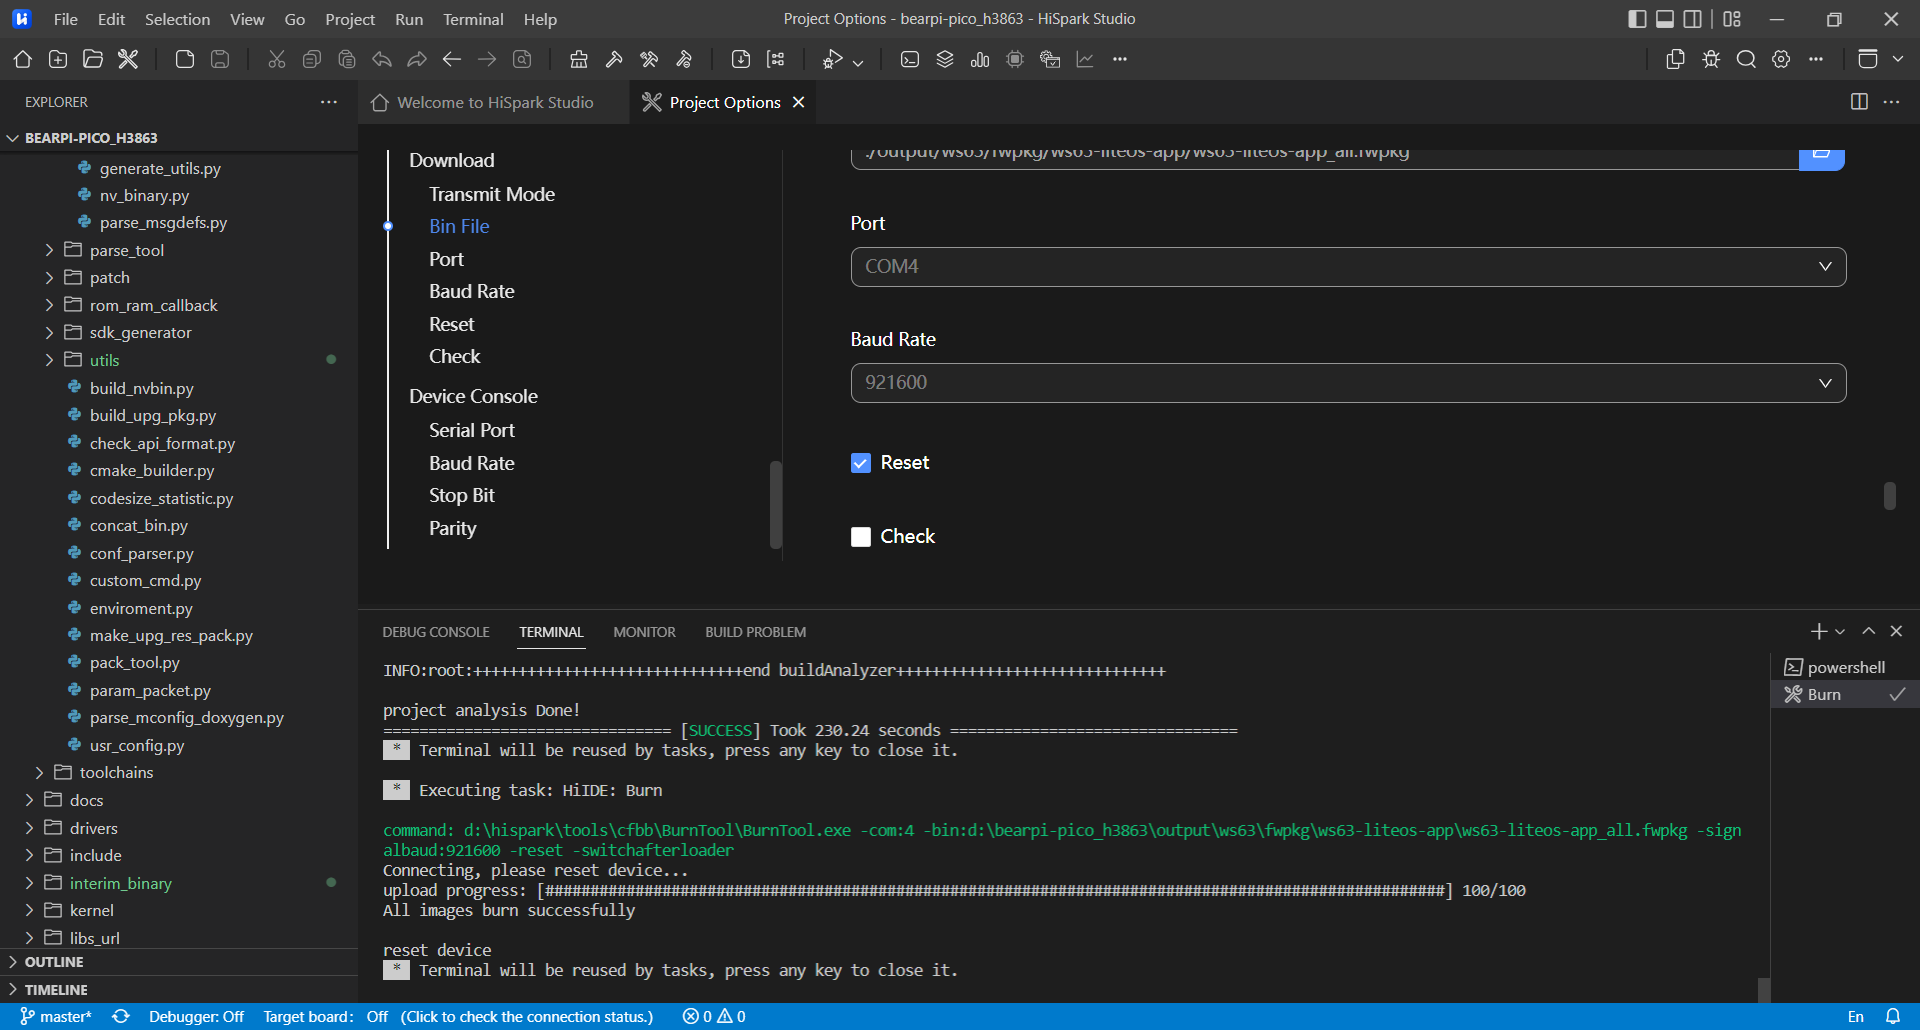This screenshot has height=1030, width=1920.
Task: Select Serial Port under Device Console
Action: (472, 430)
